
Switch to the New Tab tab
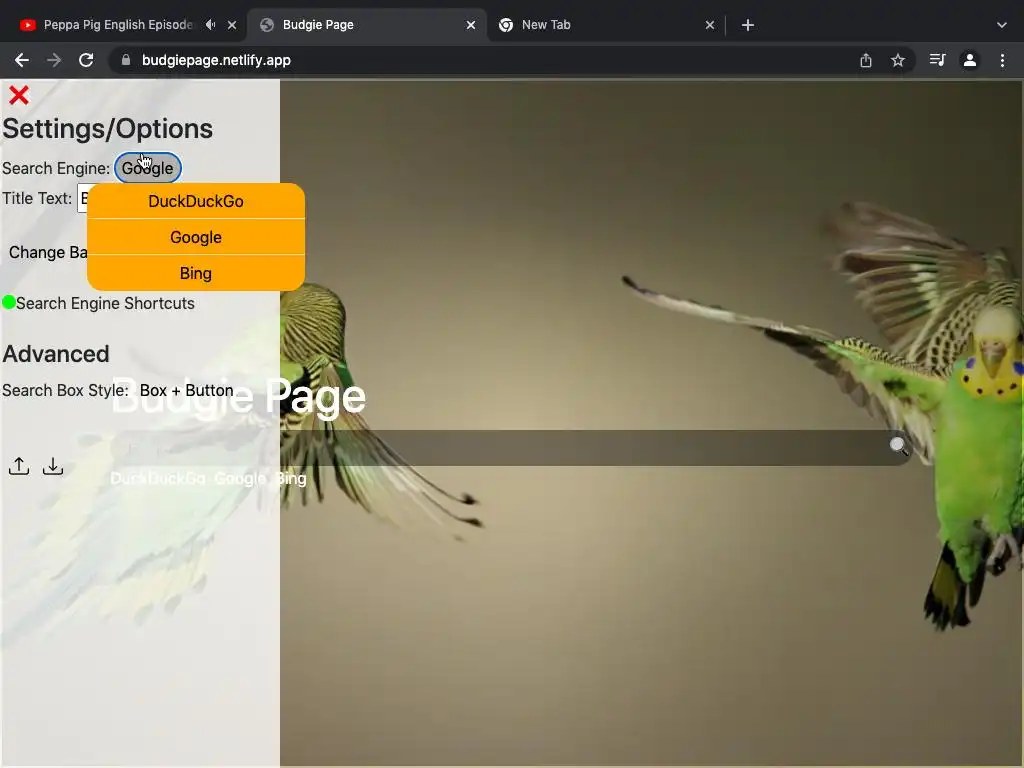coord(546,25)
